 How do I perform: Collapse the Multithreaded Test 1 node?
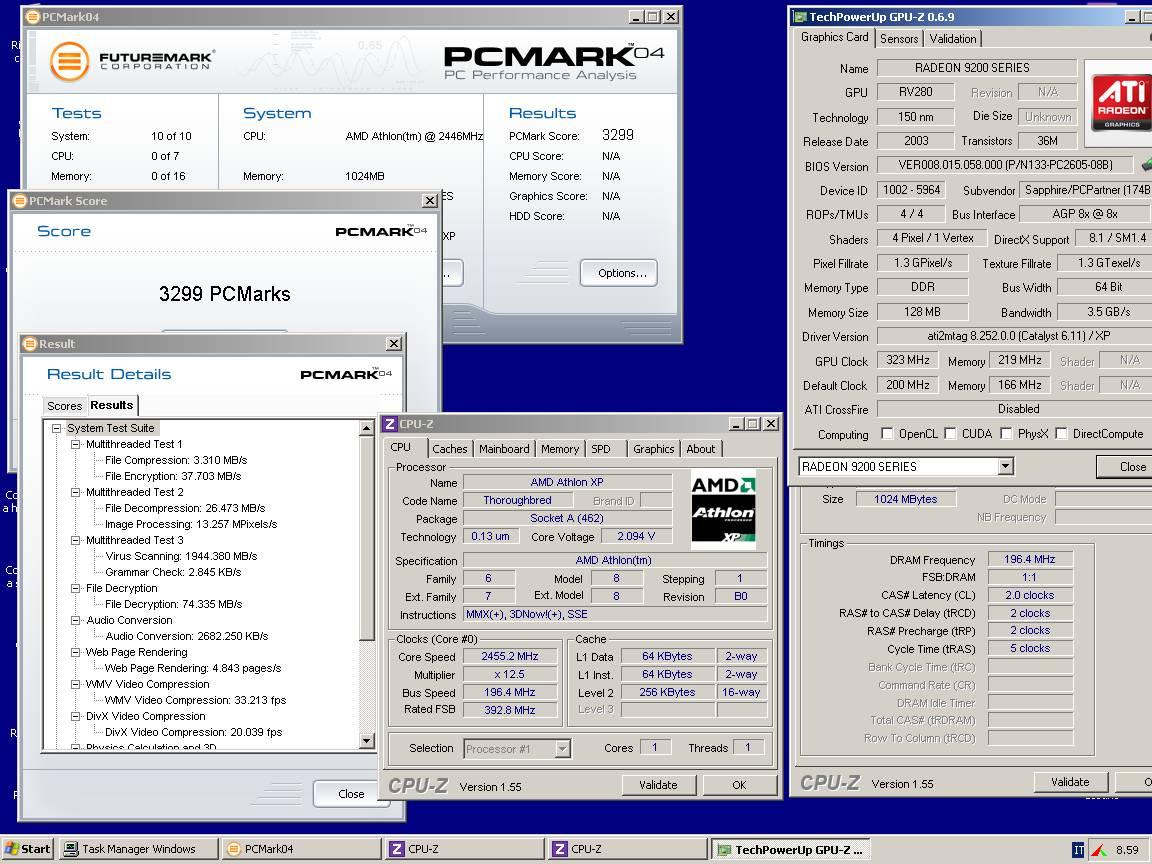[x=75, y=444]
